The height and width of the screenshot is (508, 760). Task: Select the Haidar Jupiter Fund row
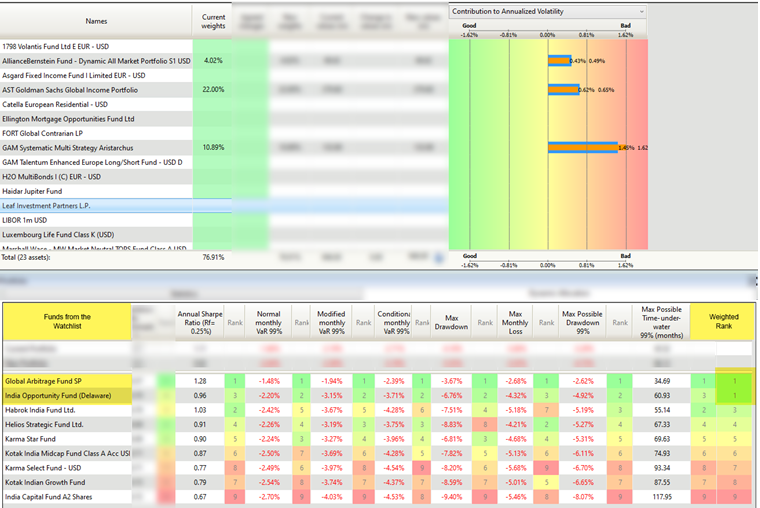point(96,191)
